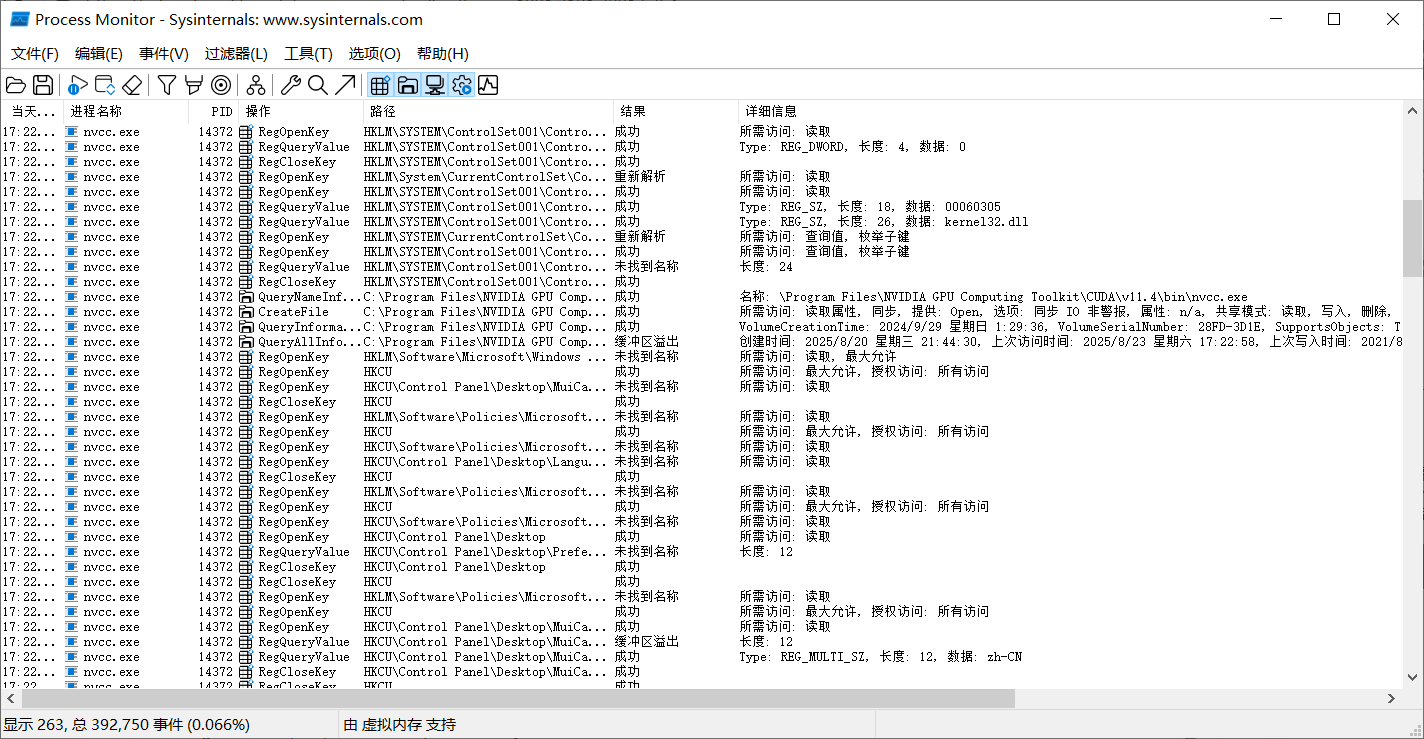Click the 路径 column header

(488, 111)
